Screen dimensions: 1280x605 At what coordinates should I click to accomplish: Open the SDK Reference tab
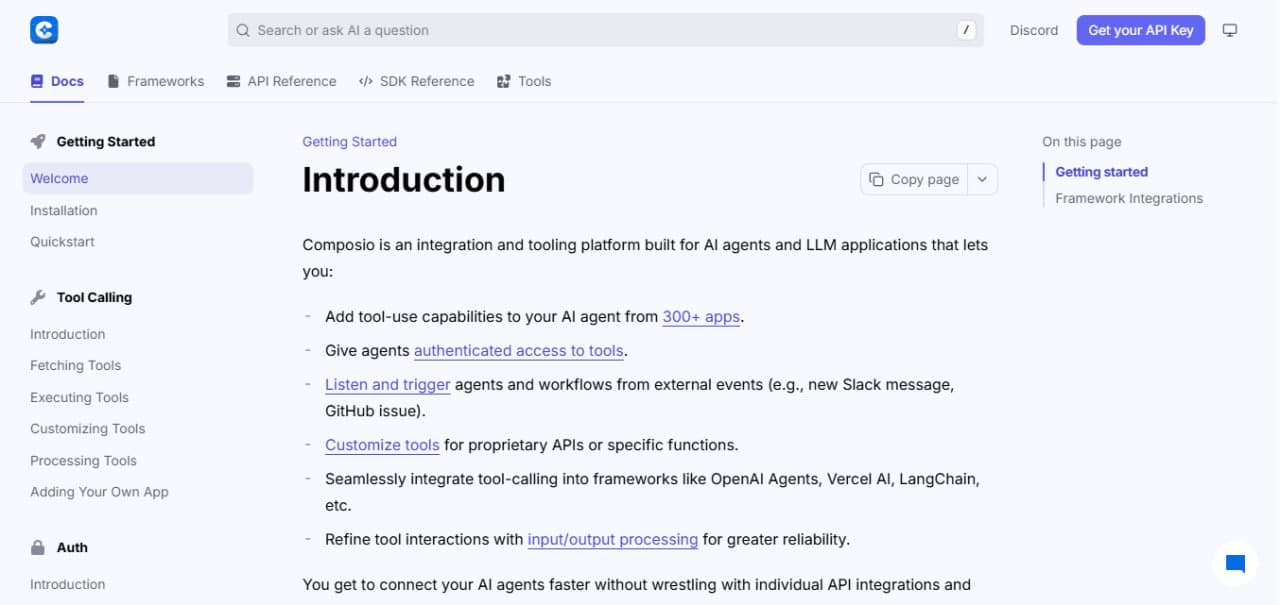(x=416, y=81)
